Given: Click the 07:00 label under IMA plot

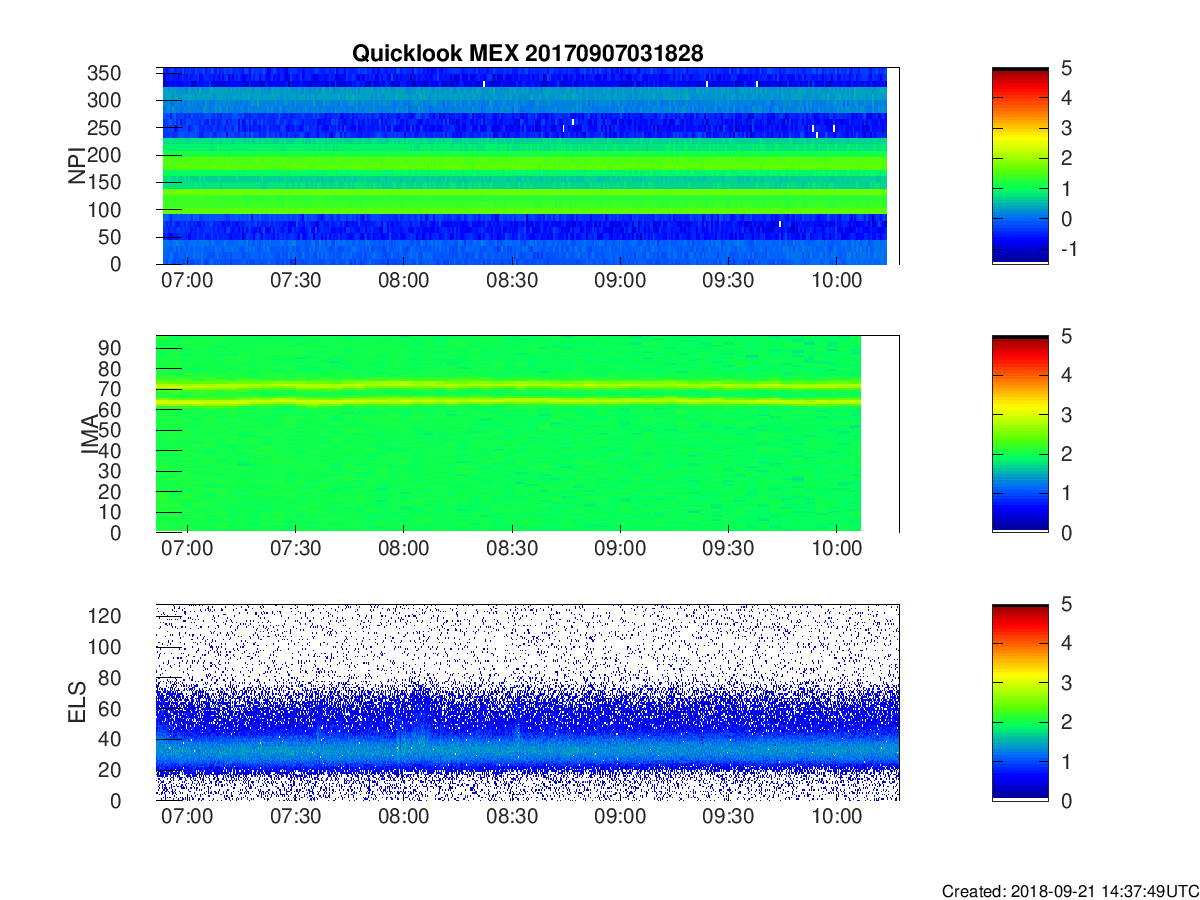Looking at the screenshot, I should 187,549.
